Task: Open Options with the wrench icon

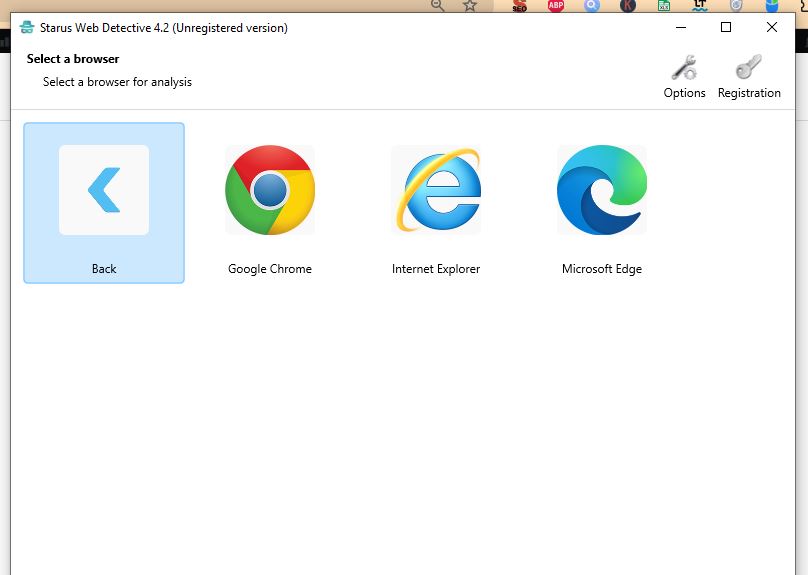Action: (684, 67)
